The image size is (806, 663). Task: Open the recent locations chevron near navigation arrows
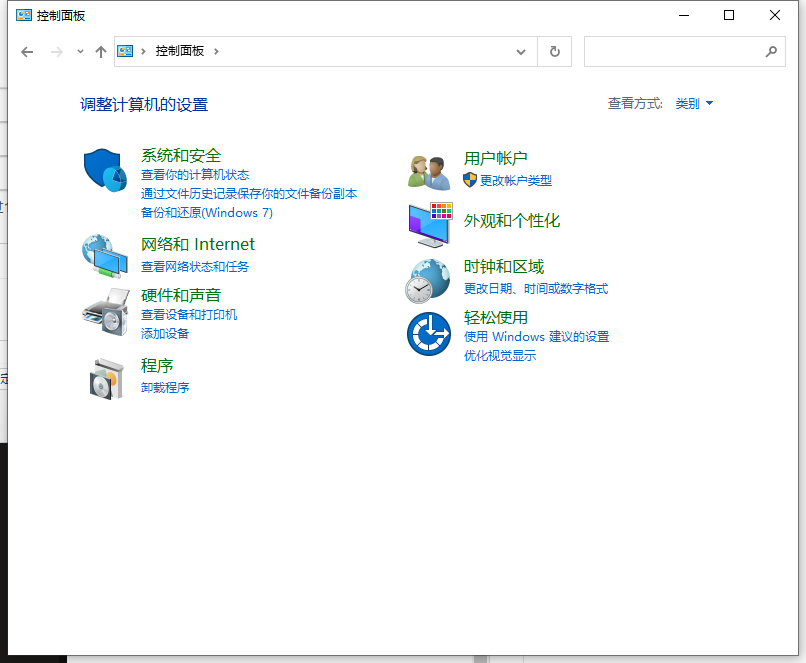80,52
